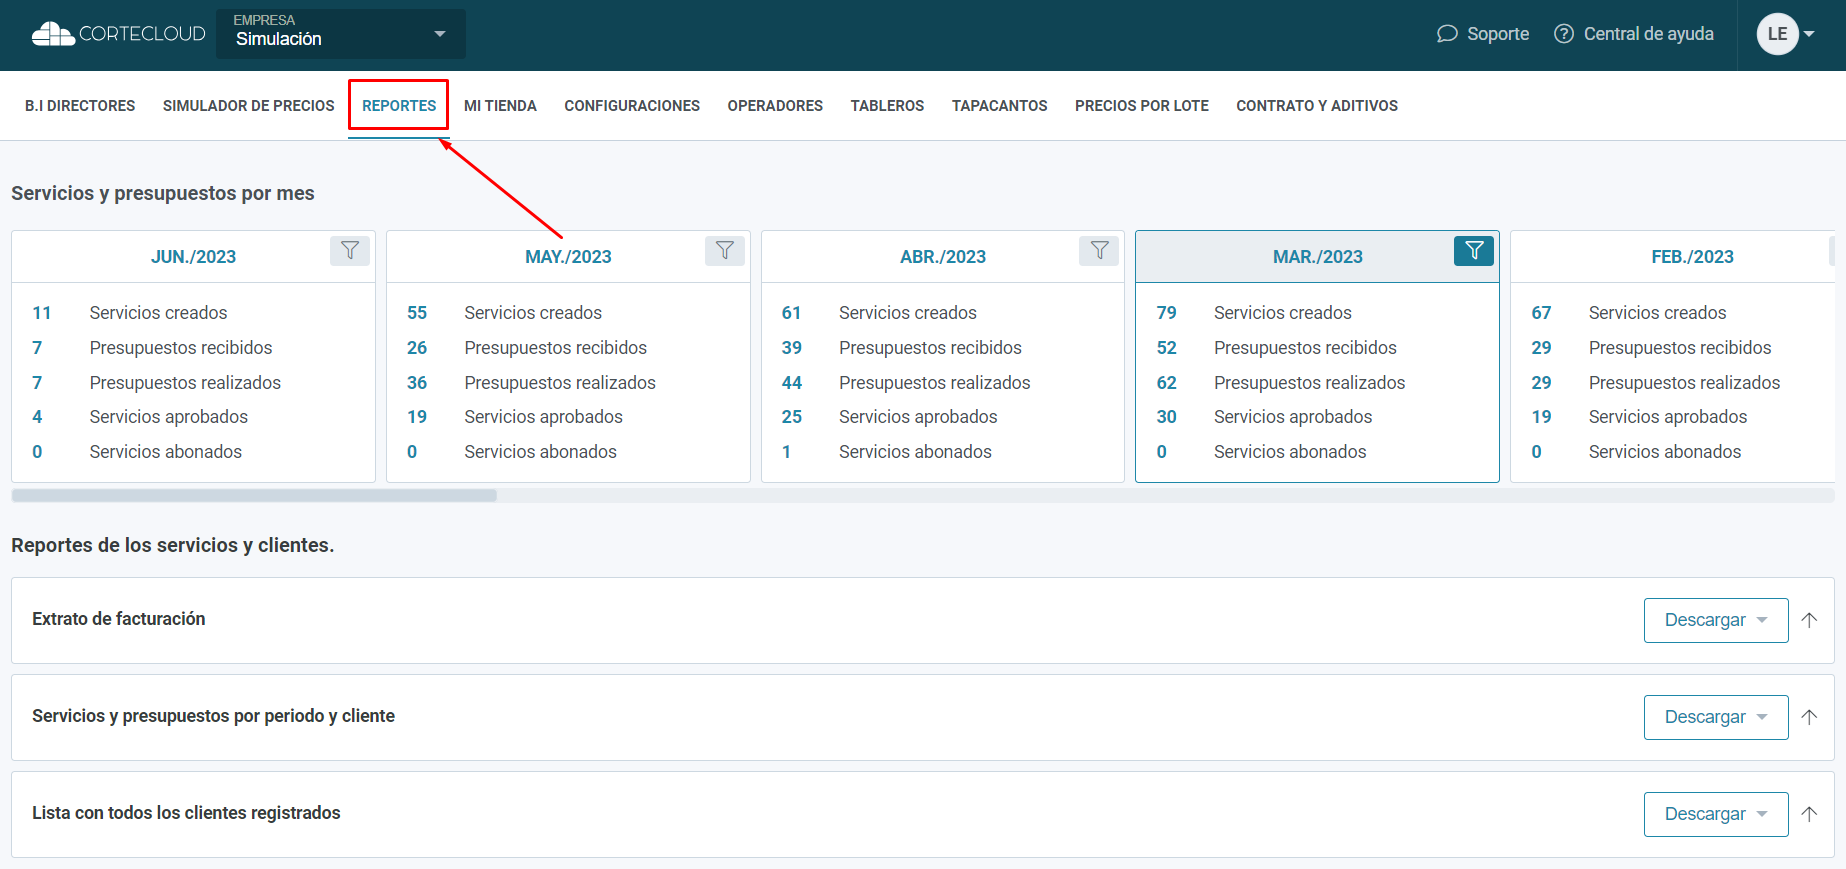1846x869 pixels.
Task: Collapse Servicios y presupuestos por periodo arrow
Action: pos(1809,717)
